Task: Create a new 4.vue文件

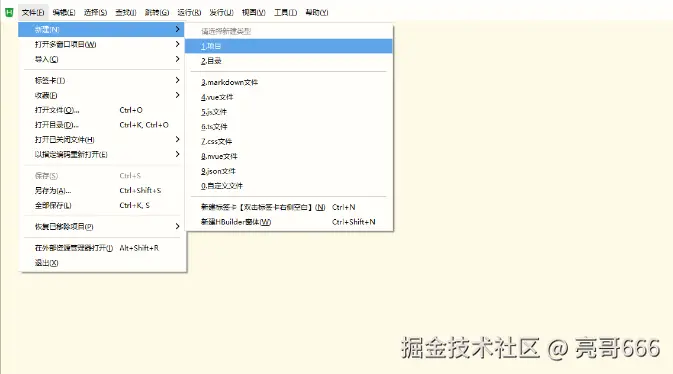Action: pyautogui.click(x=288, y=97)
